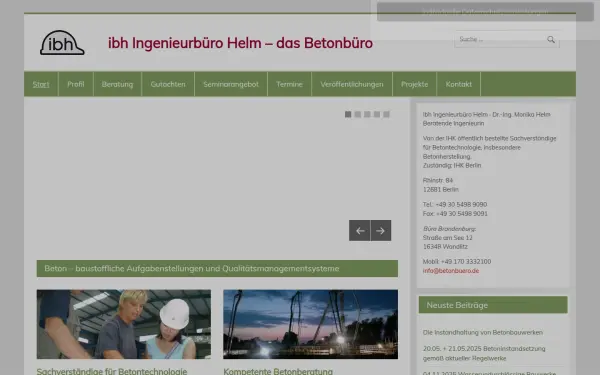The height and width of the screenshot is (375, 600).
Task: Click thumbnail of people with white helmet
Action: click(124, 324)
